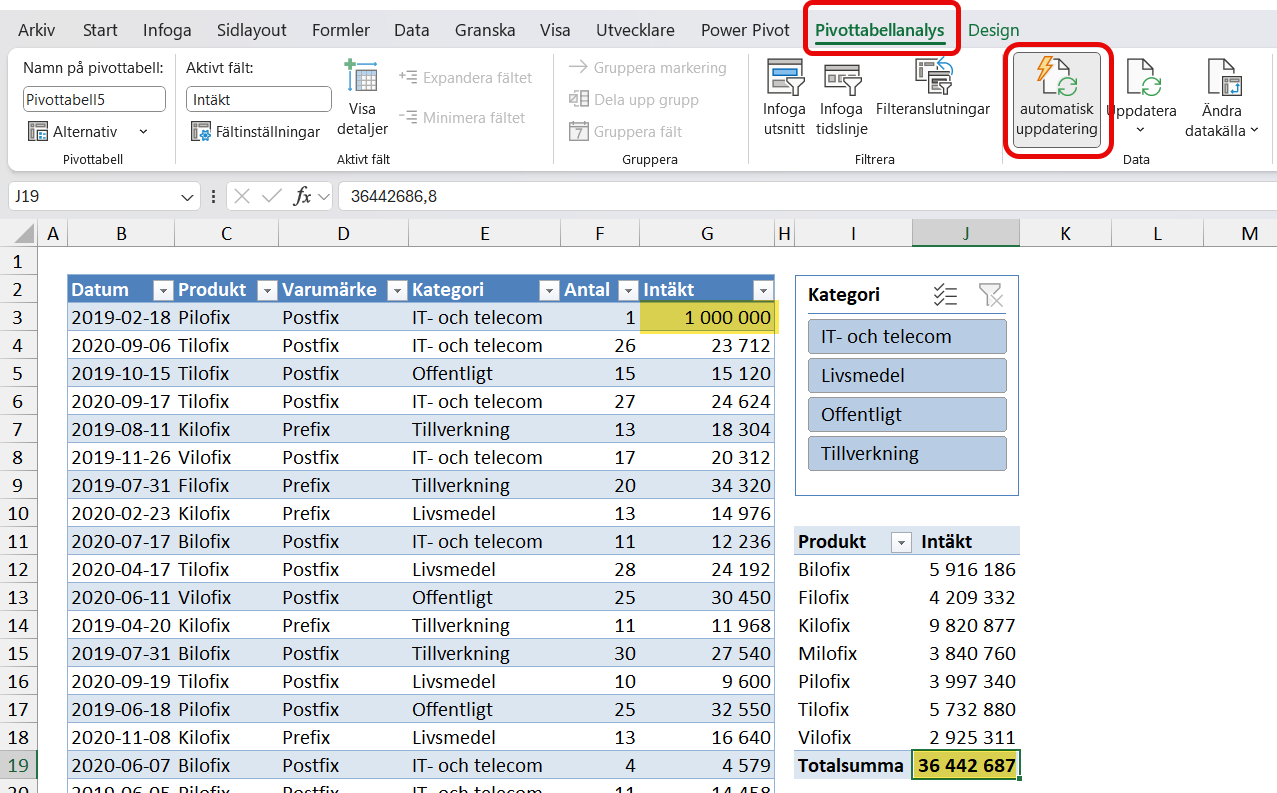Screen dimensions: 1277x793
Task: Select IT- och telecom slicer item
Action: (907, 337)
